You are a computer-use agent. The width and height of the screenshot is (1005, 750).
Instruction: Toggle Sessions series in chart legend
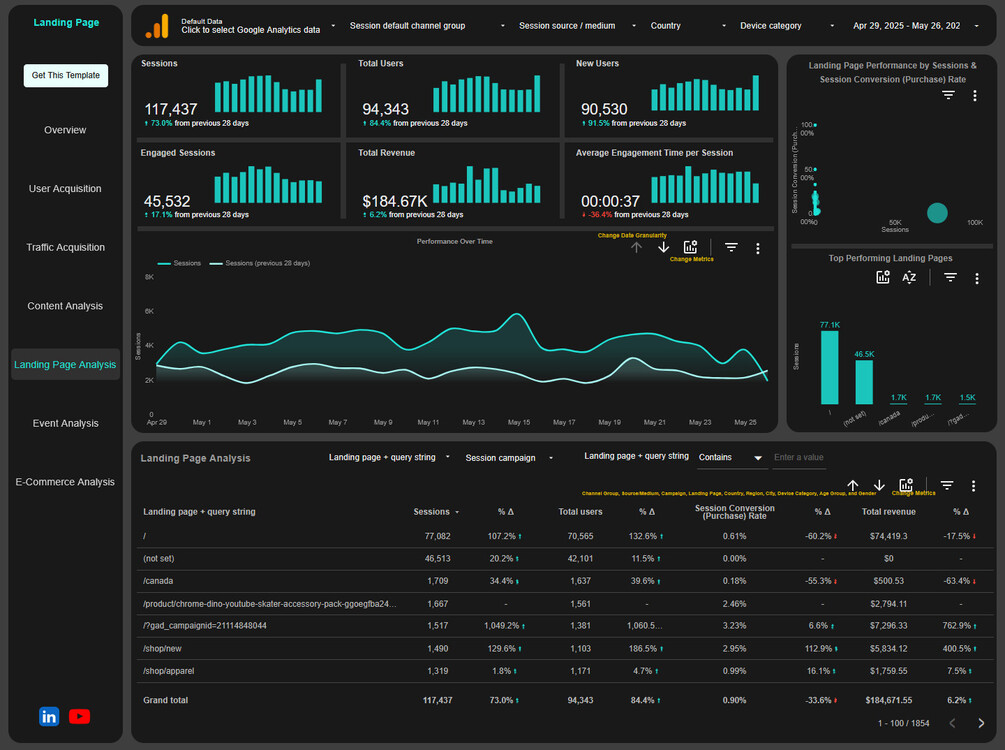[x=179, y=263]
